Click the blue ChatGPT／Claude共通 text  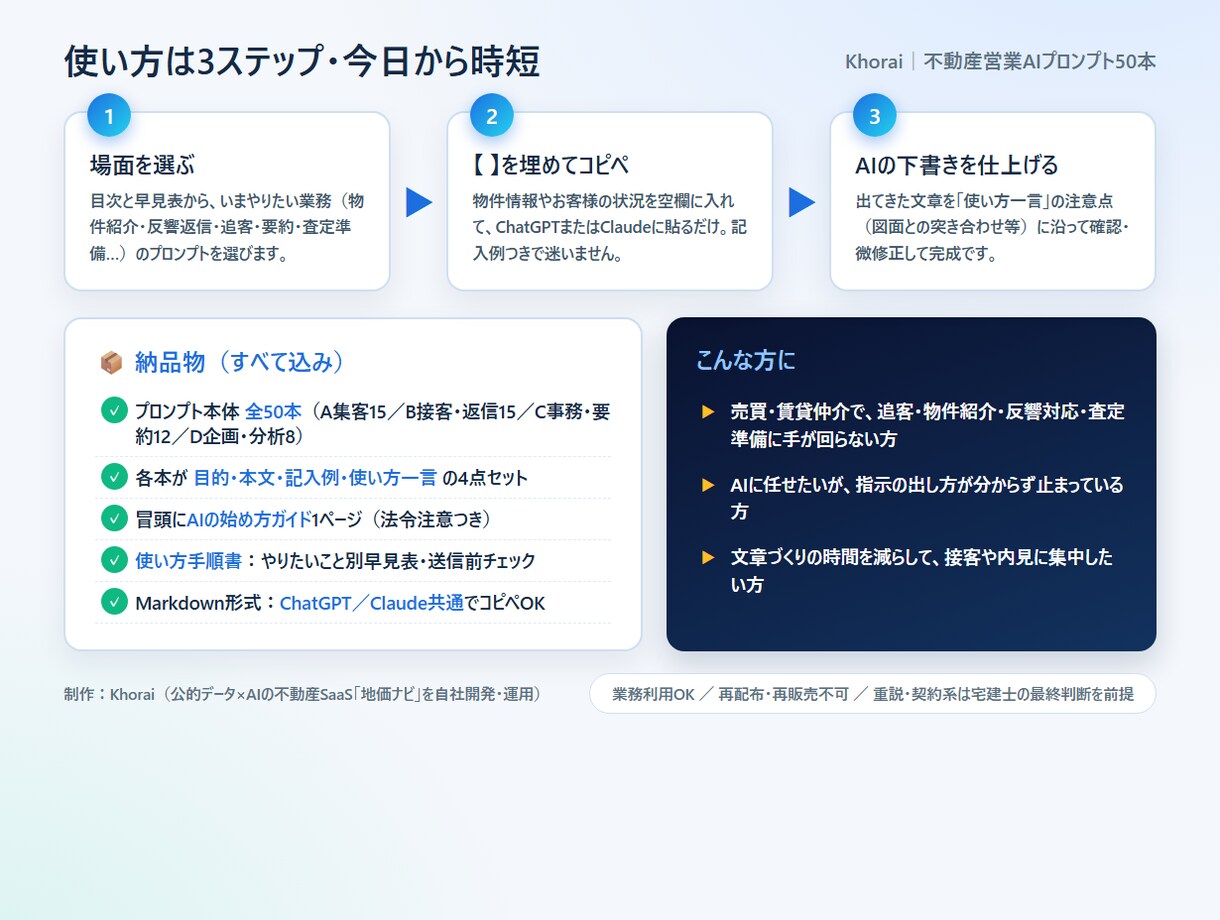372,603
